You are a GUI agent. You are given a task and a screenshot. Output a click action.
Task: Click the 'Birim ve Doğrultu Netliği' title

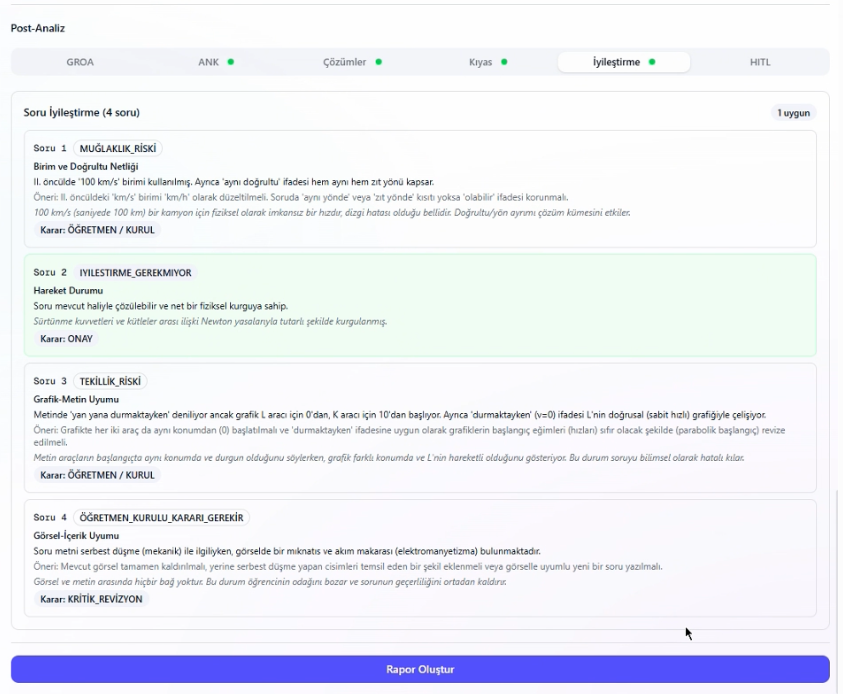pos(86,166)
